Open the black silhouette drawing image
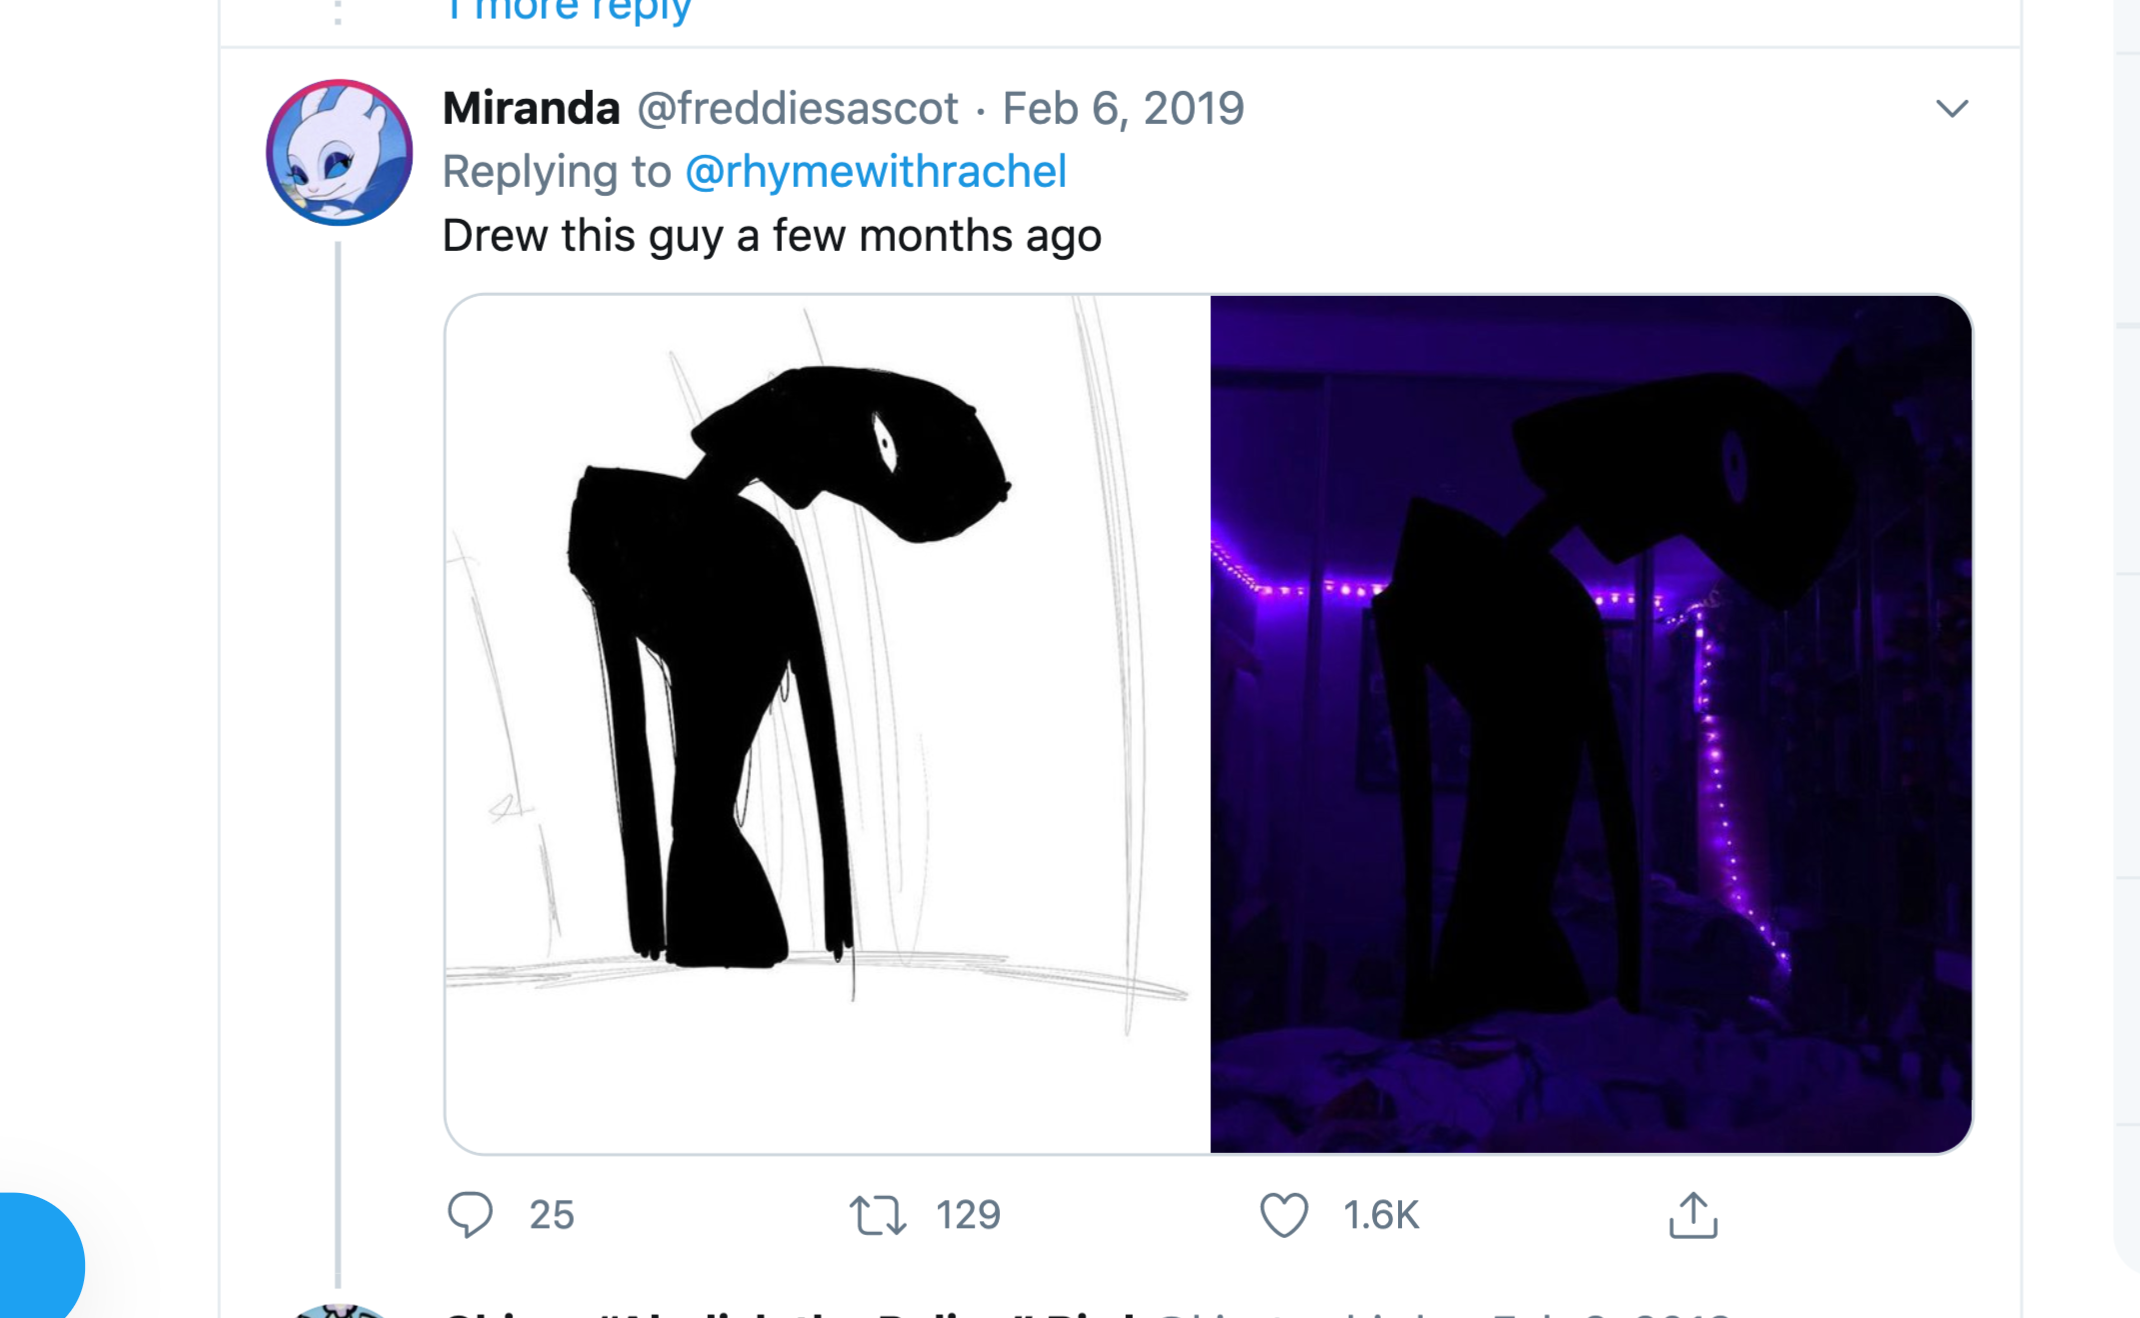The height and width of the screenshot is (1318, 2140). pyautogui.click(x=827, y=724)
